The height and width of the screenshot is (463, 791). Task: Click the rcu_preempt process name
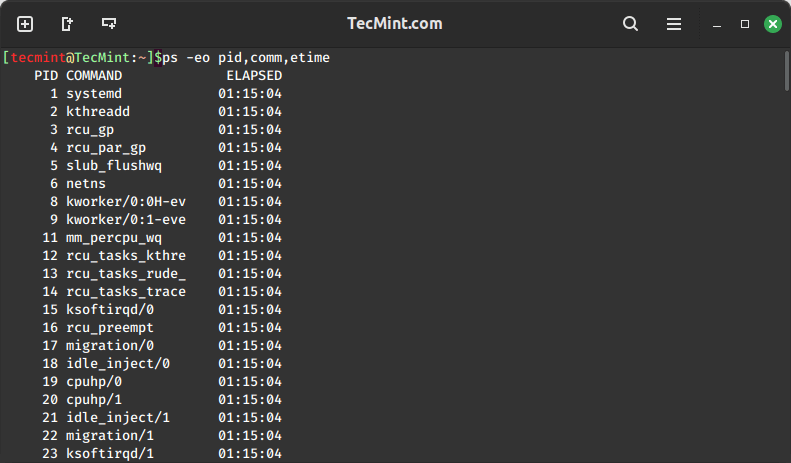[x=110, y=328]
